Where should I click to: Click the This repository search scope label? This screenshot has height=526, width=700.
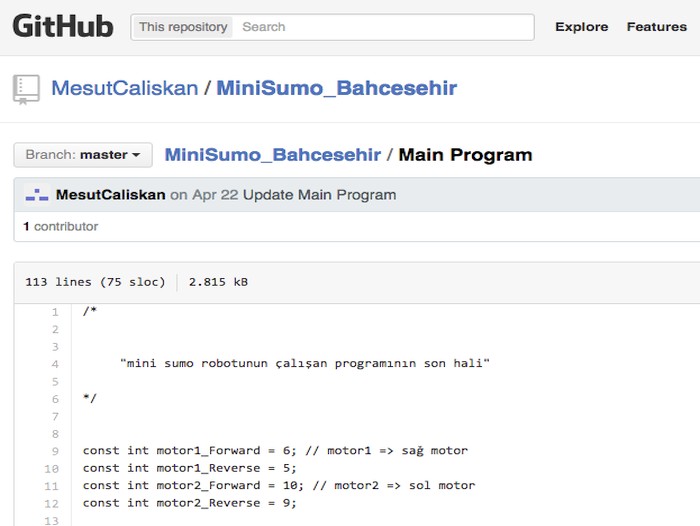coord(183,27)
